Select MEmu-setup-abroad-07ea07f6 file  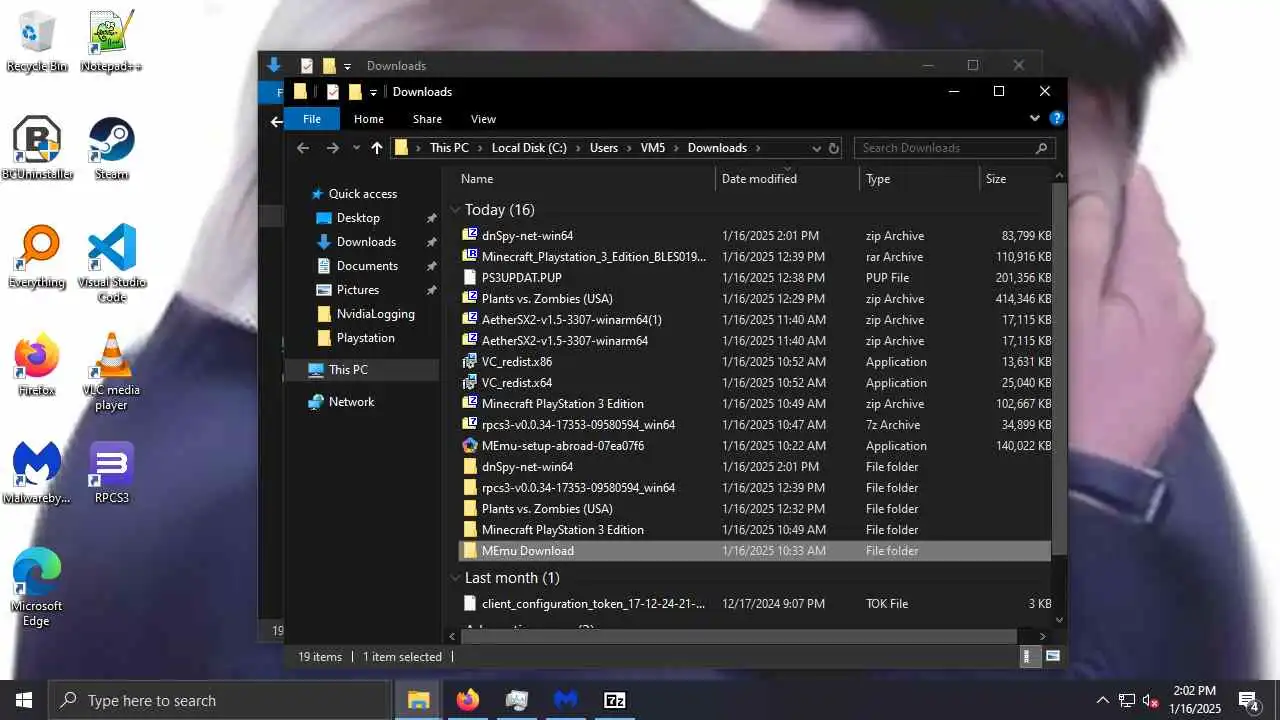click(755, 446)
